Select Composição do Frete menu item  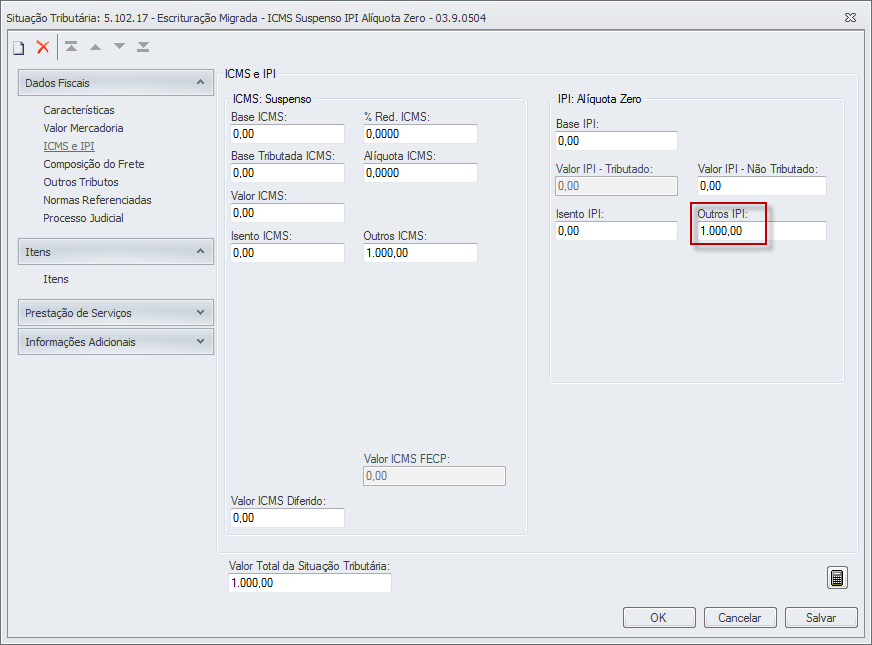pyautogui.click(x=93, y=164)
